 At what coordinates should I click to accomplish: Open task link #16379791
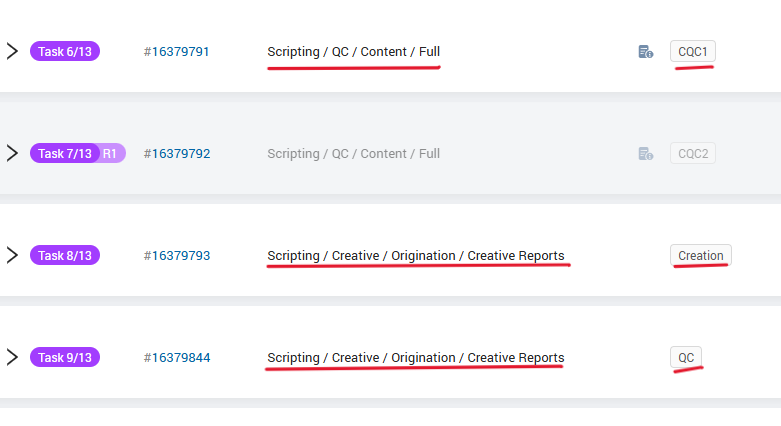tap(176, 52)
